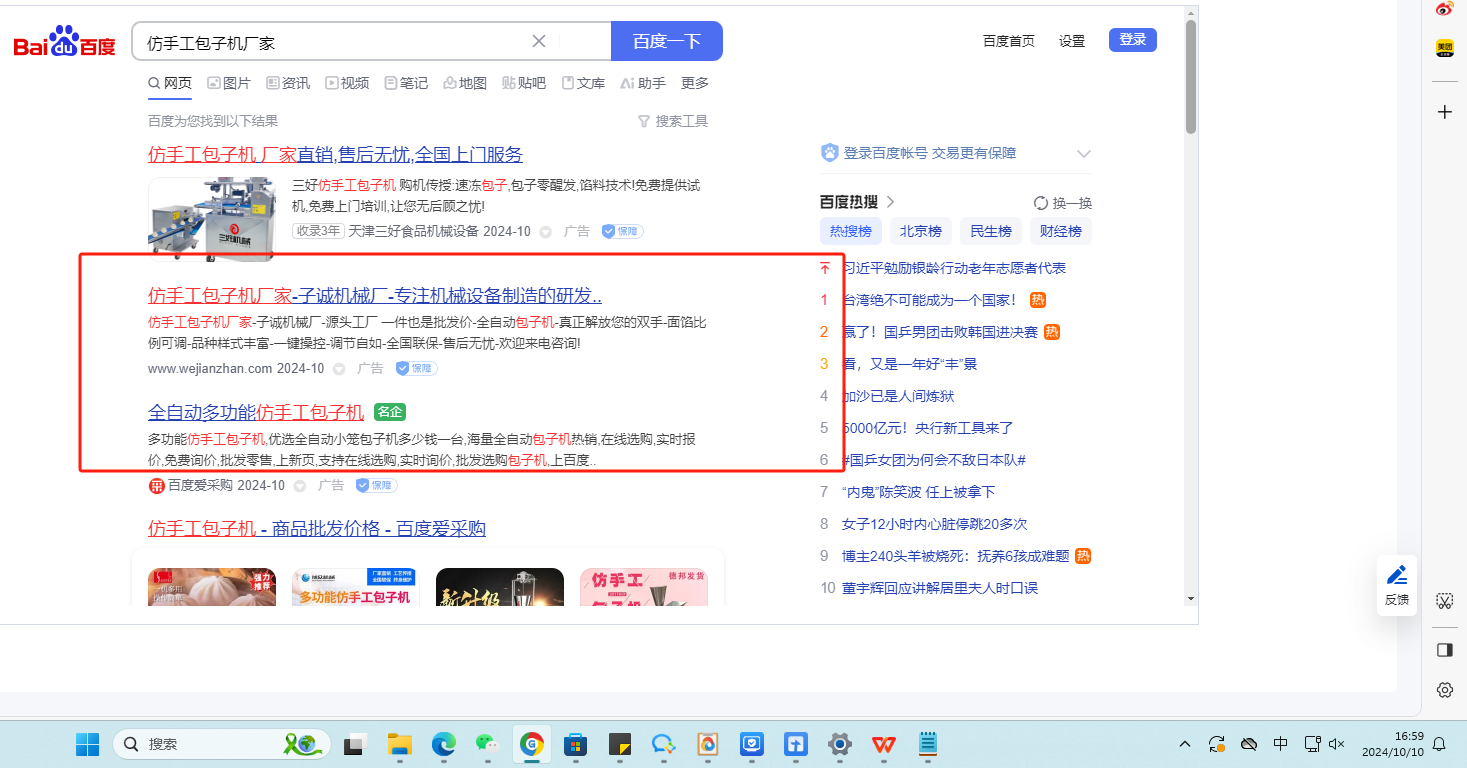Refresh hot searches with 换一换
This screenshot has width=1467, height=768.
pos(1062,203)
